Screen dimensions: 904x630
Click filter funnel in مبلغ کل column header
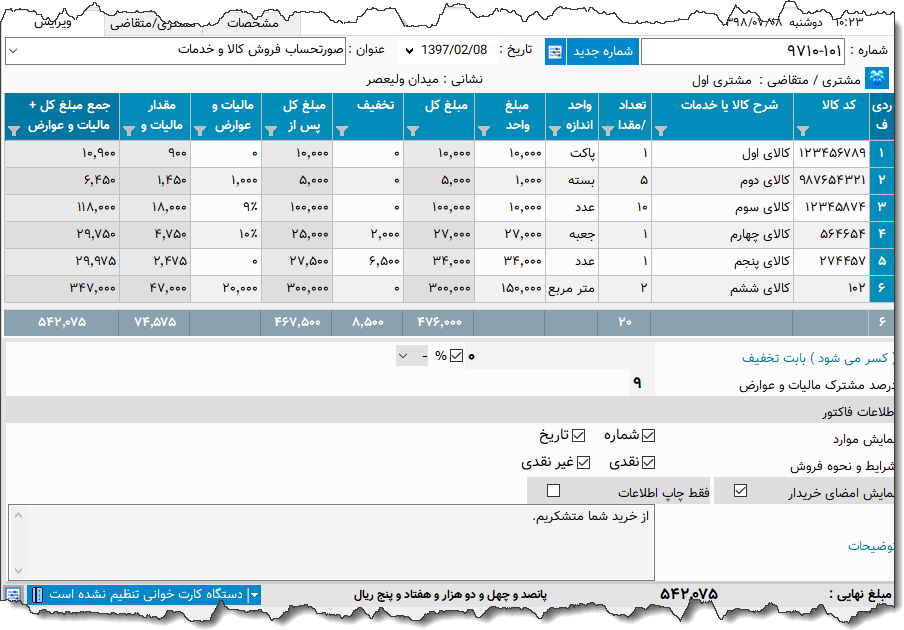[x=412, y=130]
